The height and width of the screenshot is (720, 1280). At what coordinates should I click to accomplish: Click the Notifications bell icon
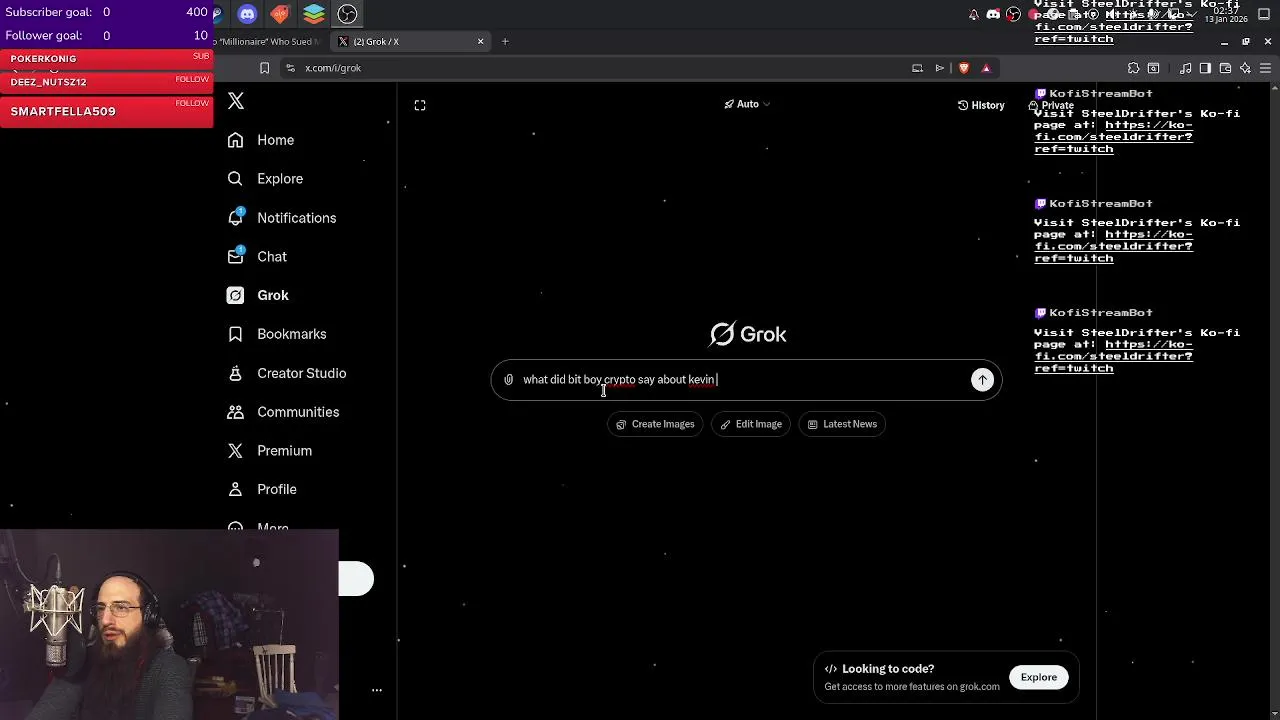click(x=235, y=218)
